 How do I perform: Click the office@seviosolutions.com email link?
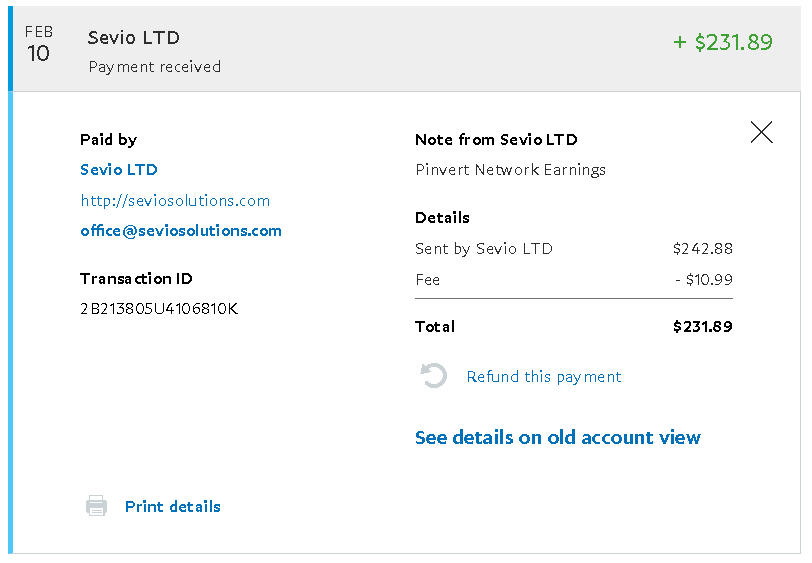click(x=181, y=230)
